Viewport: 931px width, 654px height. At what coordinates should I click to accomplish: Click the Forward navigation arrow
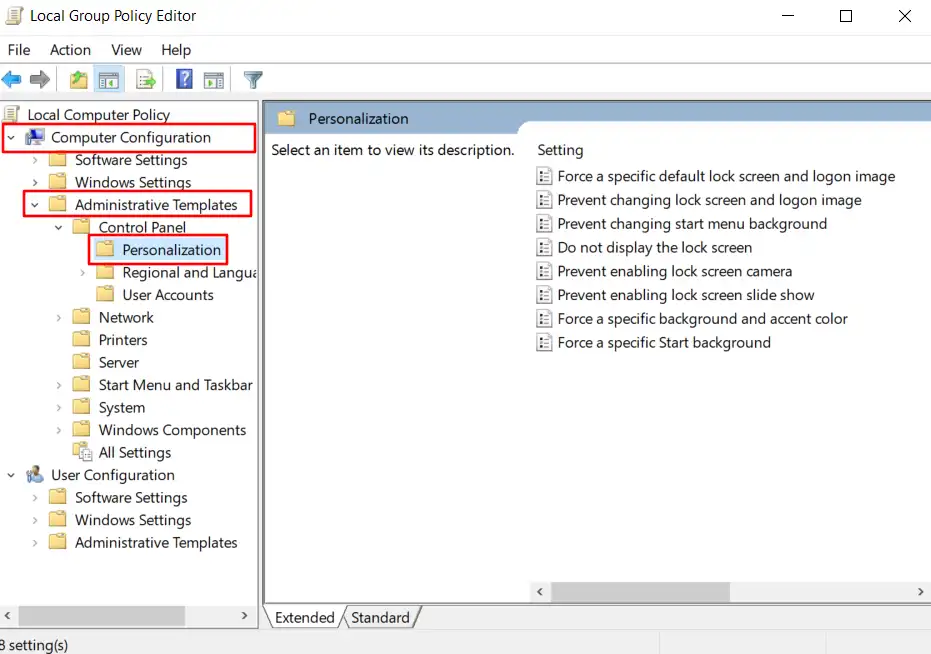click(39, 79)
